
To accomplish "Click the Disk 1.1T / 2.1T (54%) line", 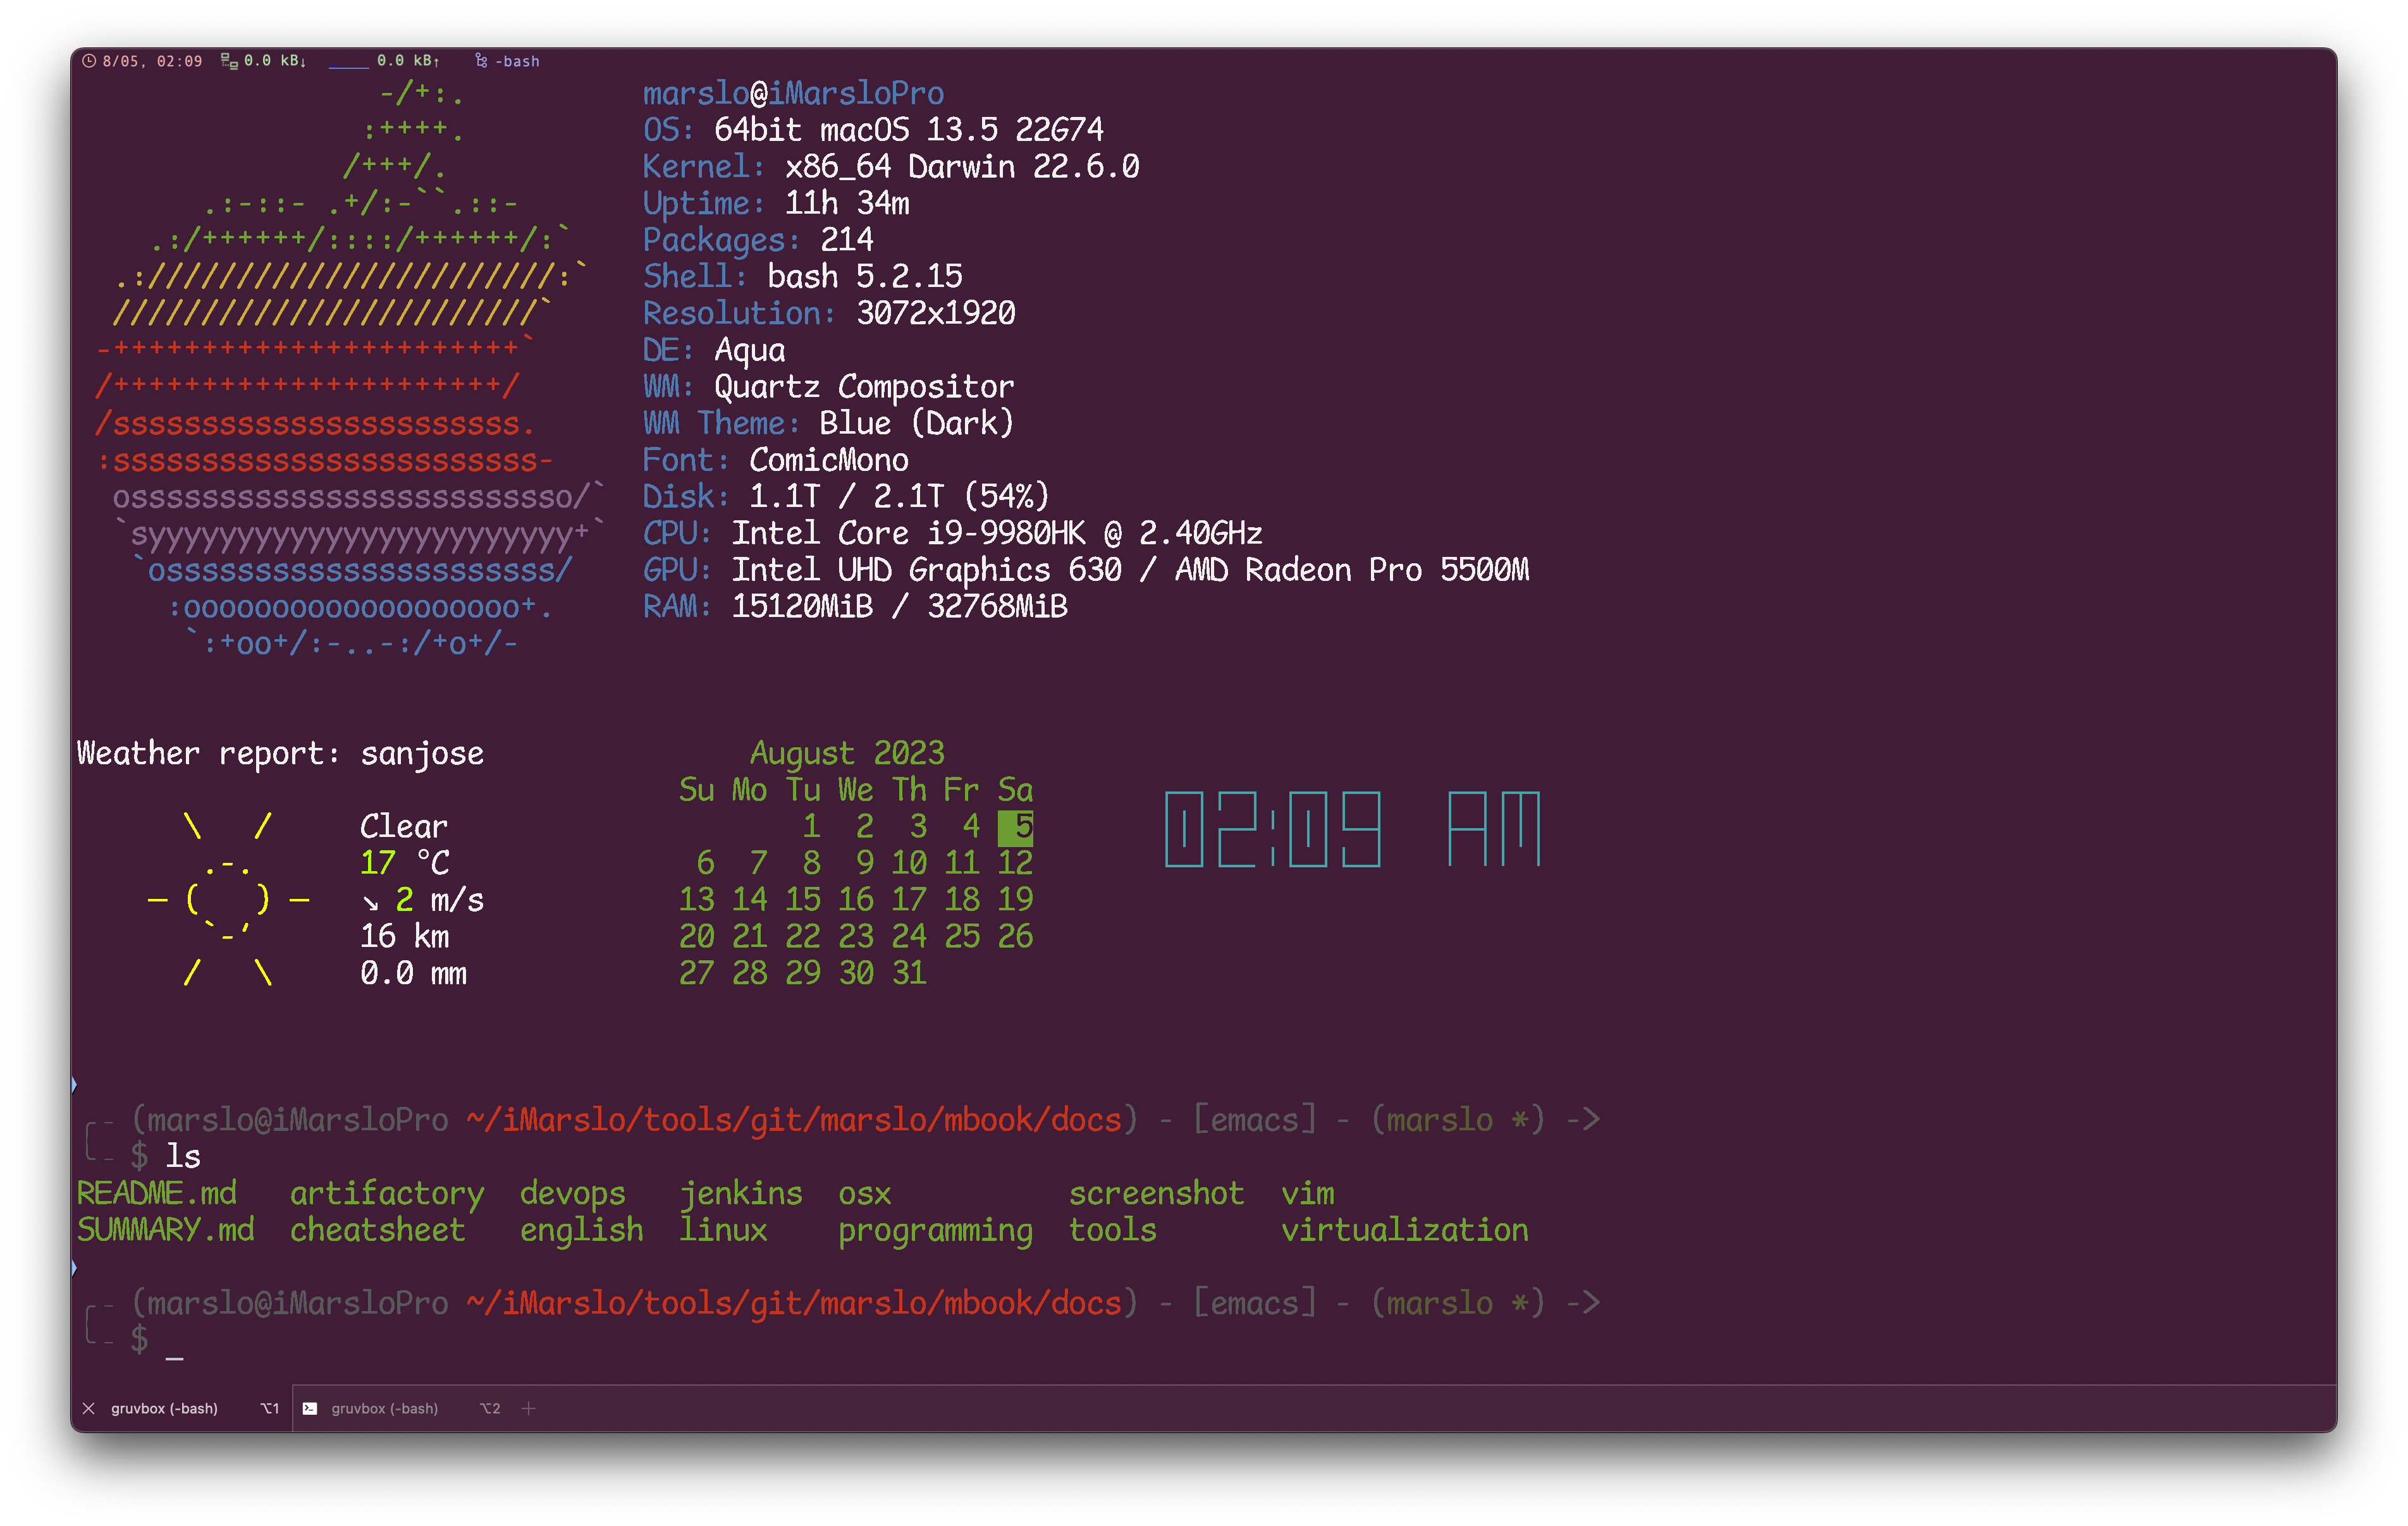I will (x=846, y=496).
